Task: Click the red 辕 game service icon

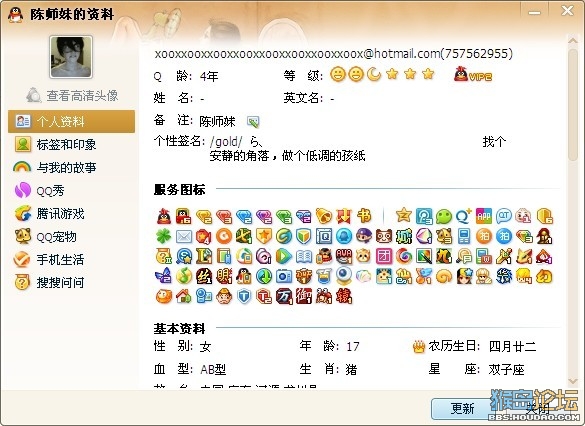Action: (344, 297)
